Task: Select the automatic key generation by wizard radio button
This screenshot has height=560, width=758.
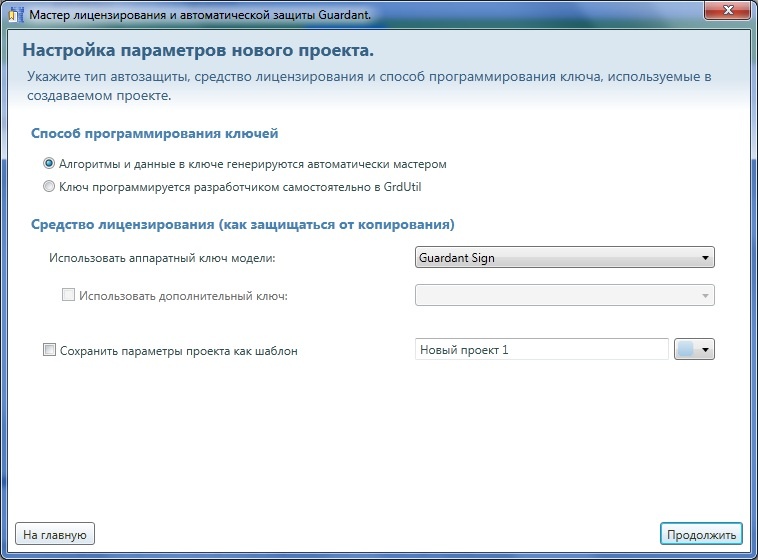Action: [49, 164]
